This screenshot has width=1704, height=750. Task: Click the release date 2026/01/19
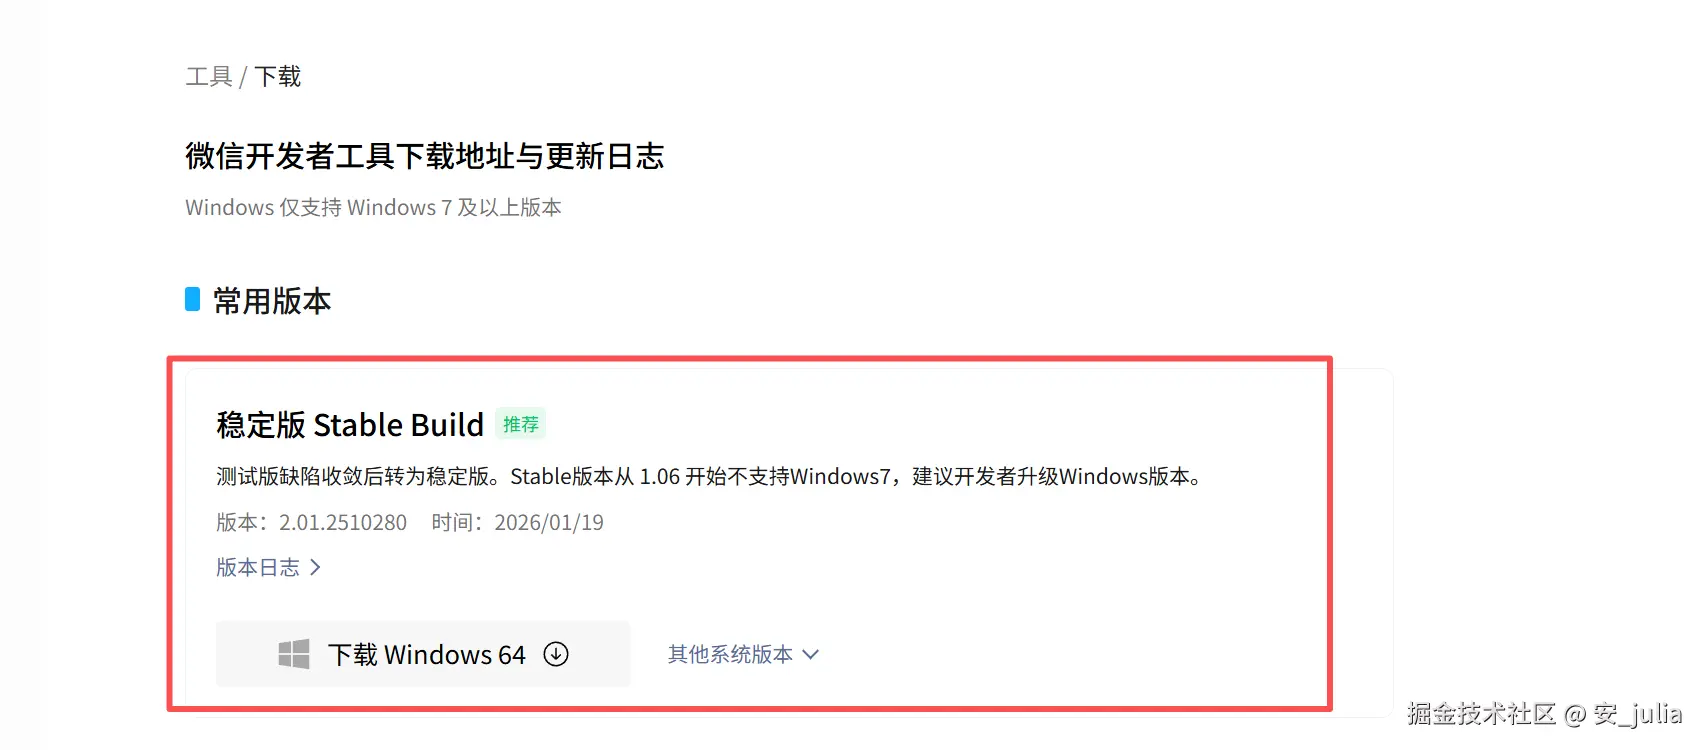549,522
